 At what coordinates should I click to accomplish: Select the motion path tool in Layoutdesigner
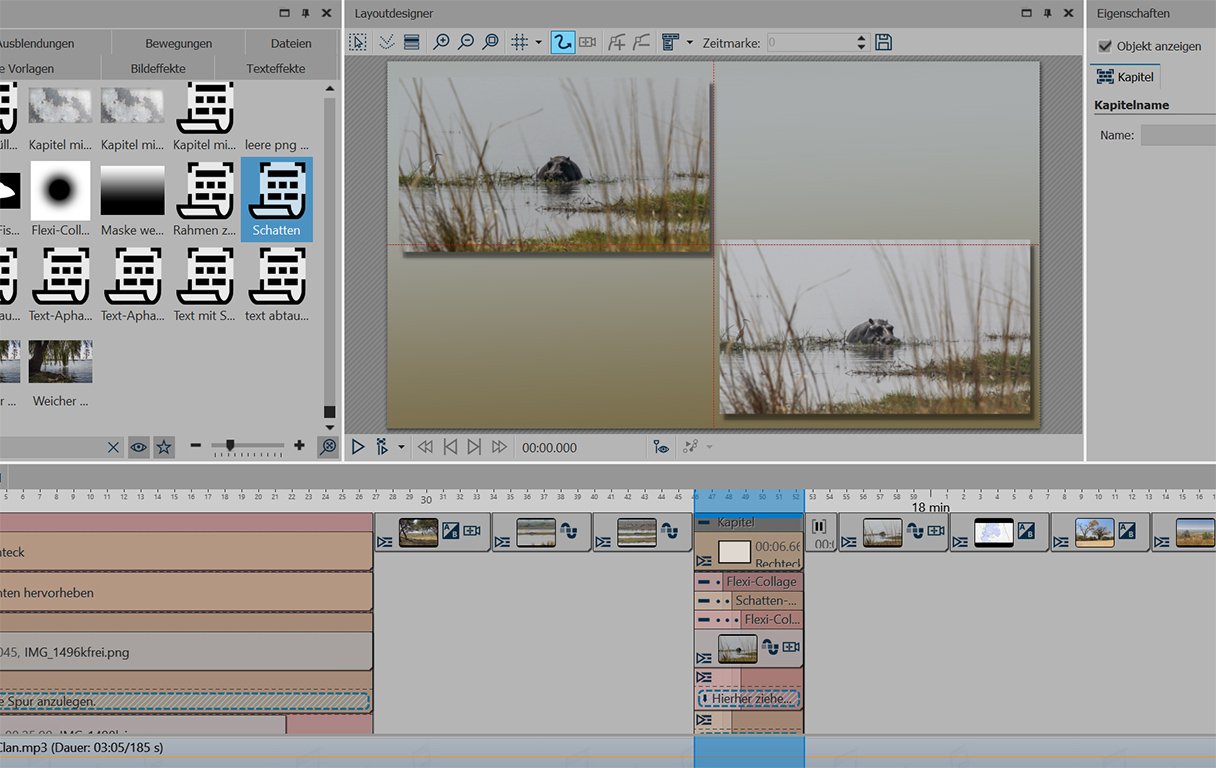(x=562, y=42)
